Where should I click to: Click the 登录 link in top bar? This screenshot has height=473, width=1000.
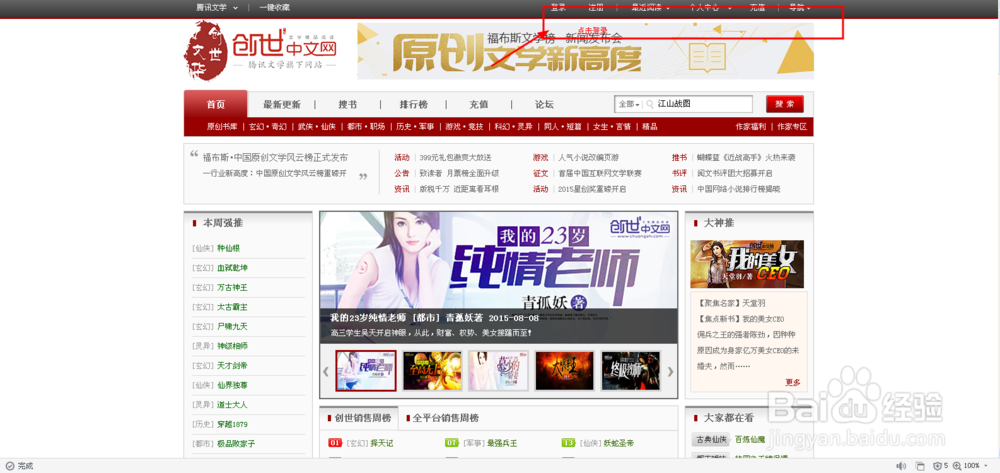(558, 8)
